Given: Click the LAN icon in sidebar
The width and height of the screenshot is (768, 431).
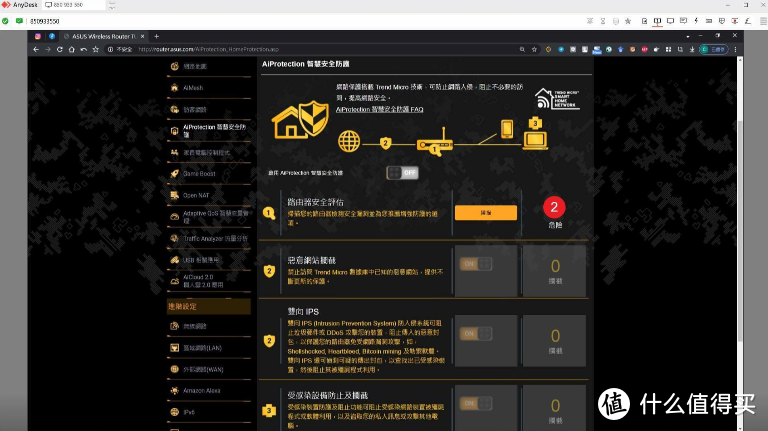Looking at the screenshot, I should point(174,348).
